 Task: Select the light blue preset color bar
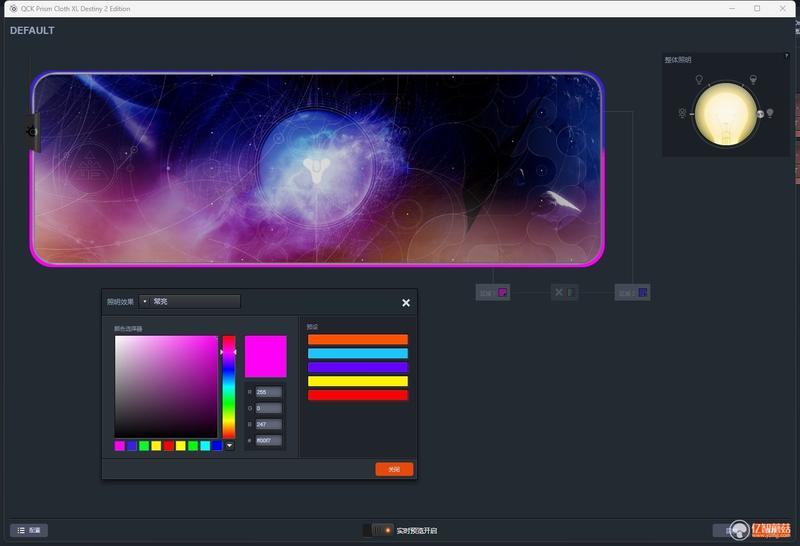pyautogui.click(x=358, y=353)
